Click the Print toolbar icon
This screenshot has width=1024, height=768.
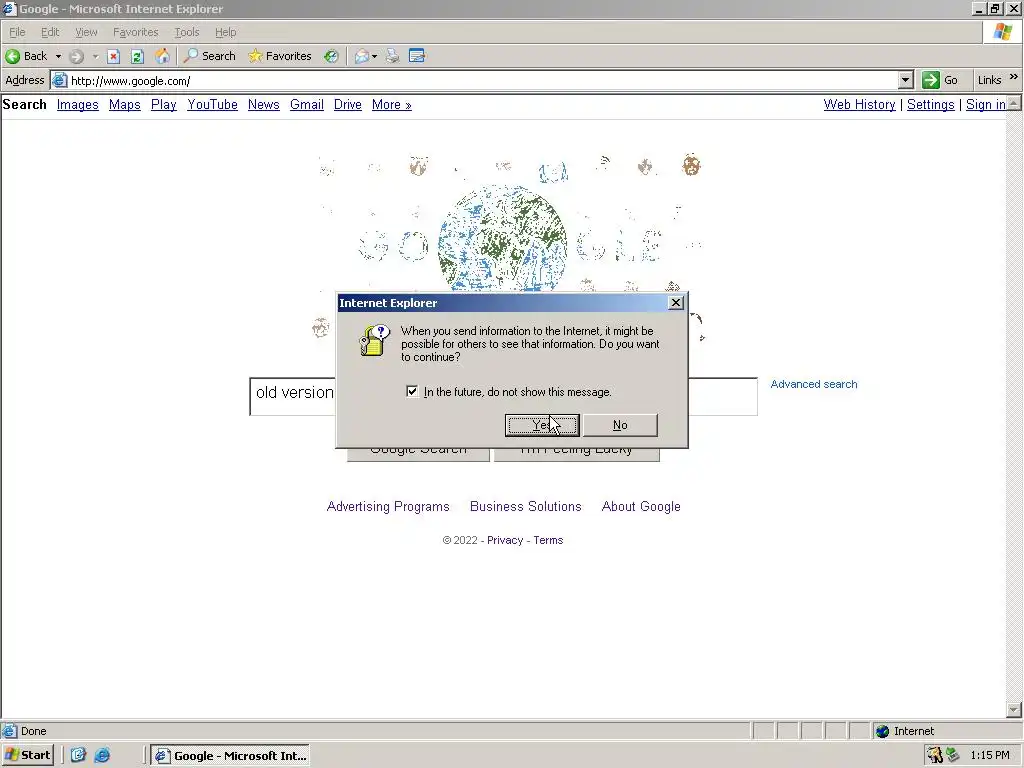(x=392, y=56)
